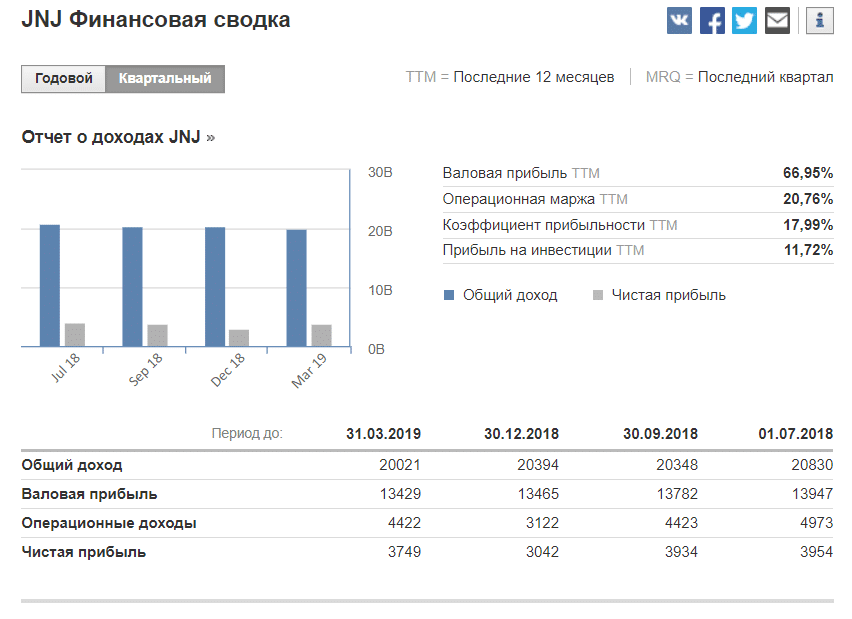
Task: Click the 30.12.2018 period column header
Action: click(x=522, y=434)
